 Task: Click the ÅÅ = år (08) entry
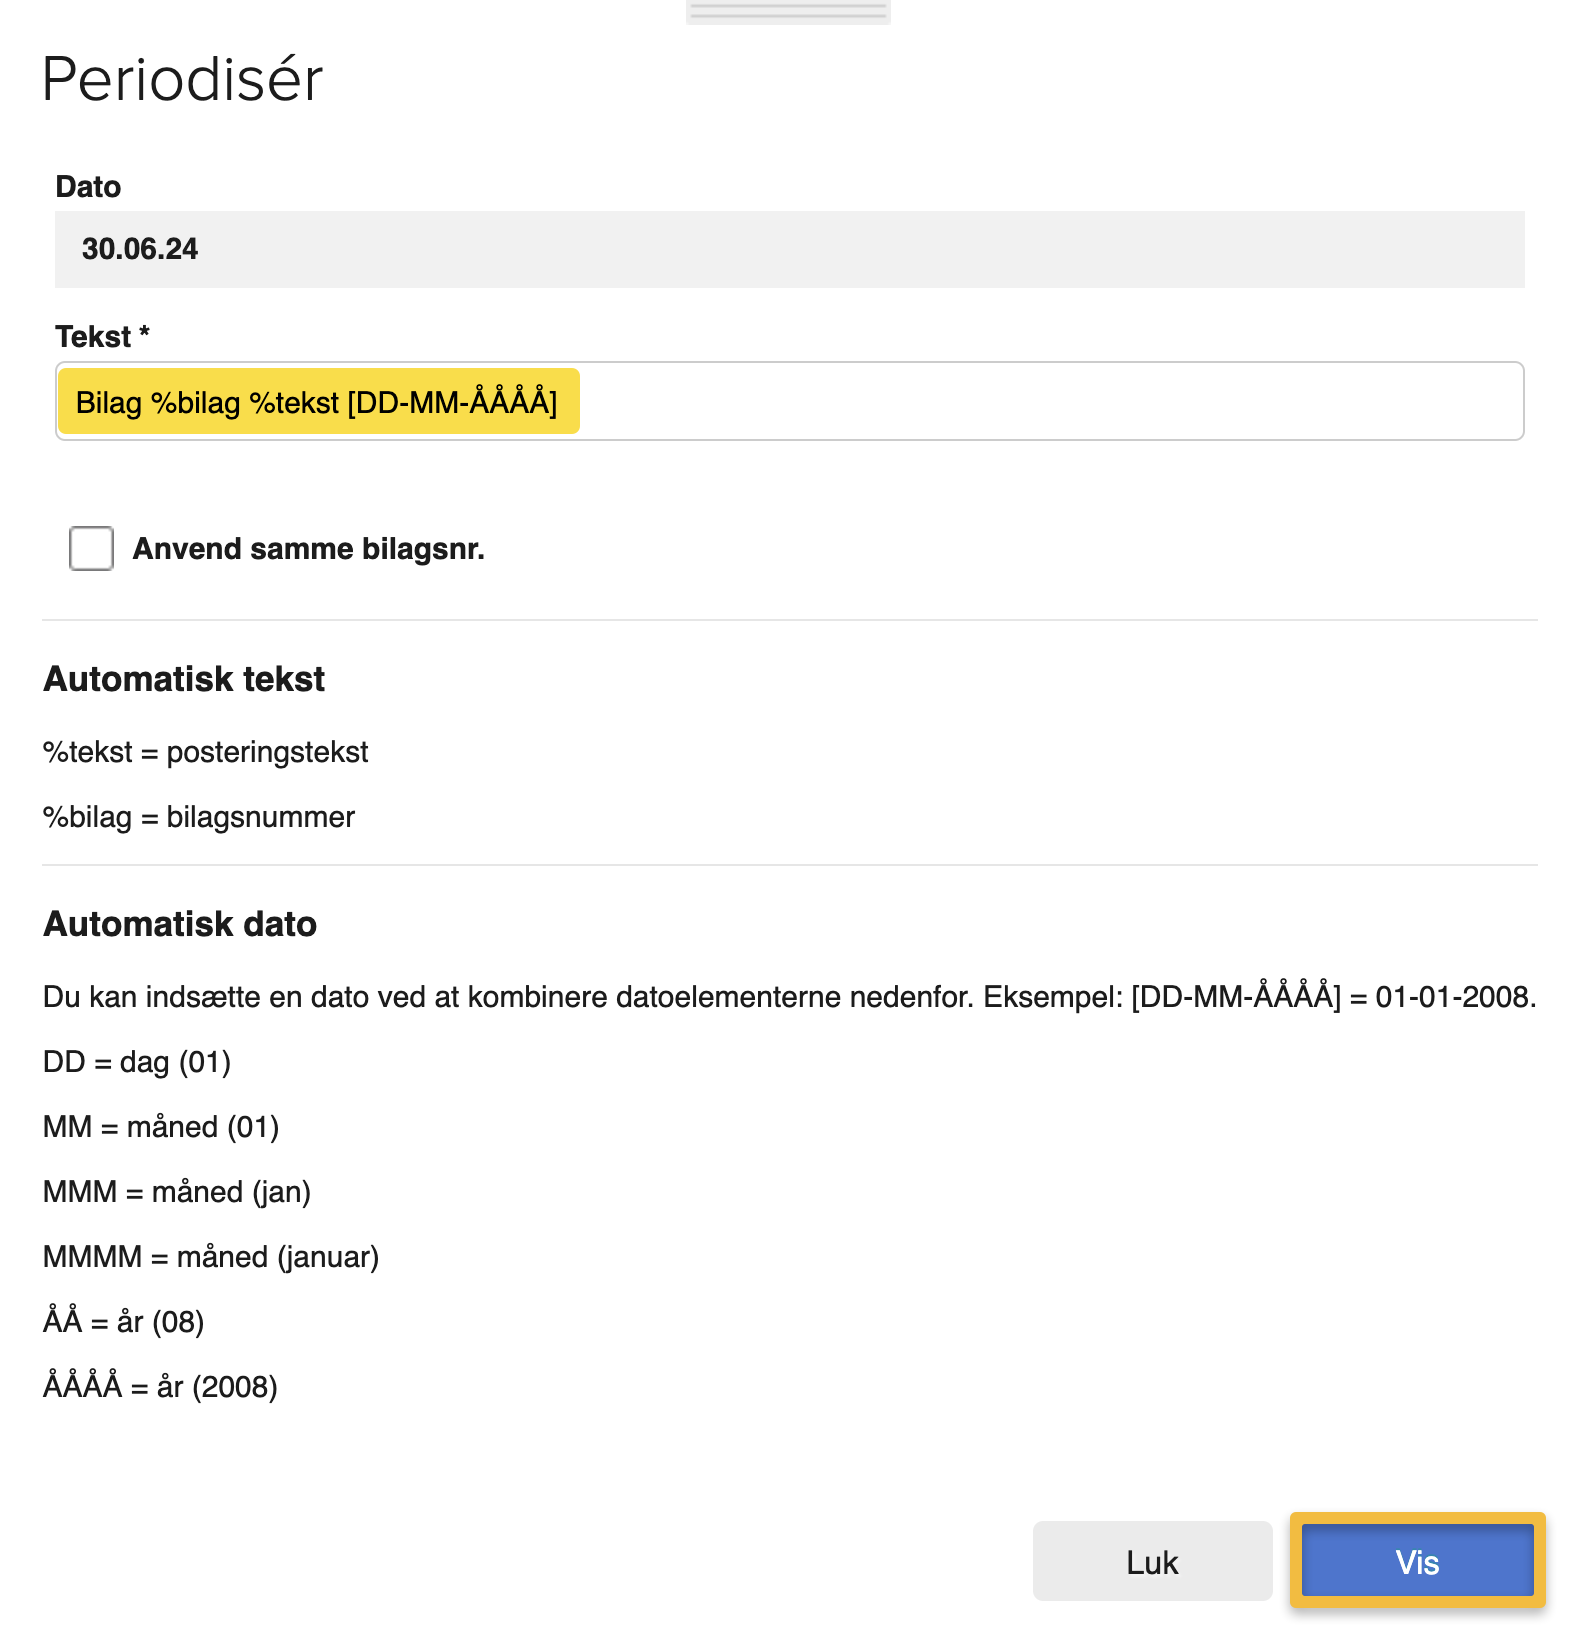[x=123, y=1321]
